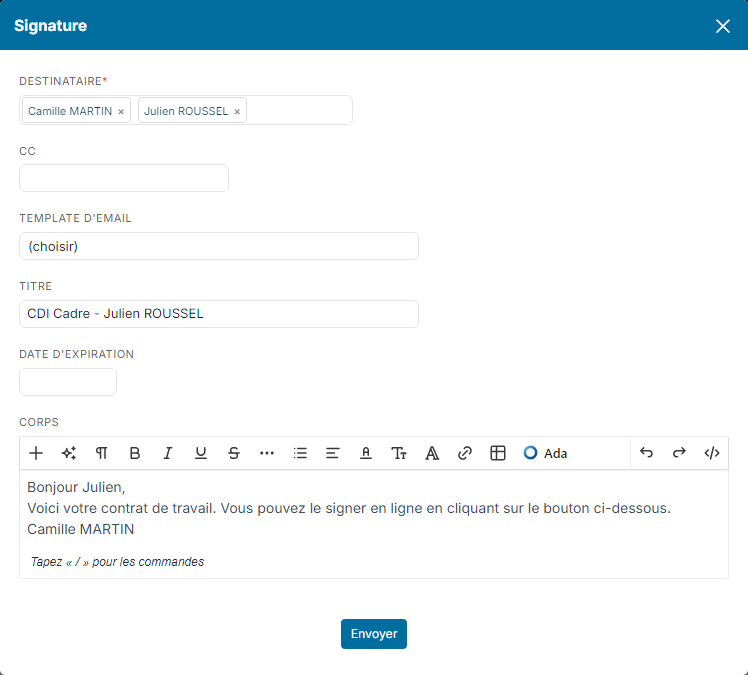Toggle italic formatting
Screen dimensions: 748x675
[x=167, y=453]
